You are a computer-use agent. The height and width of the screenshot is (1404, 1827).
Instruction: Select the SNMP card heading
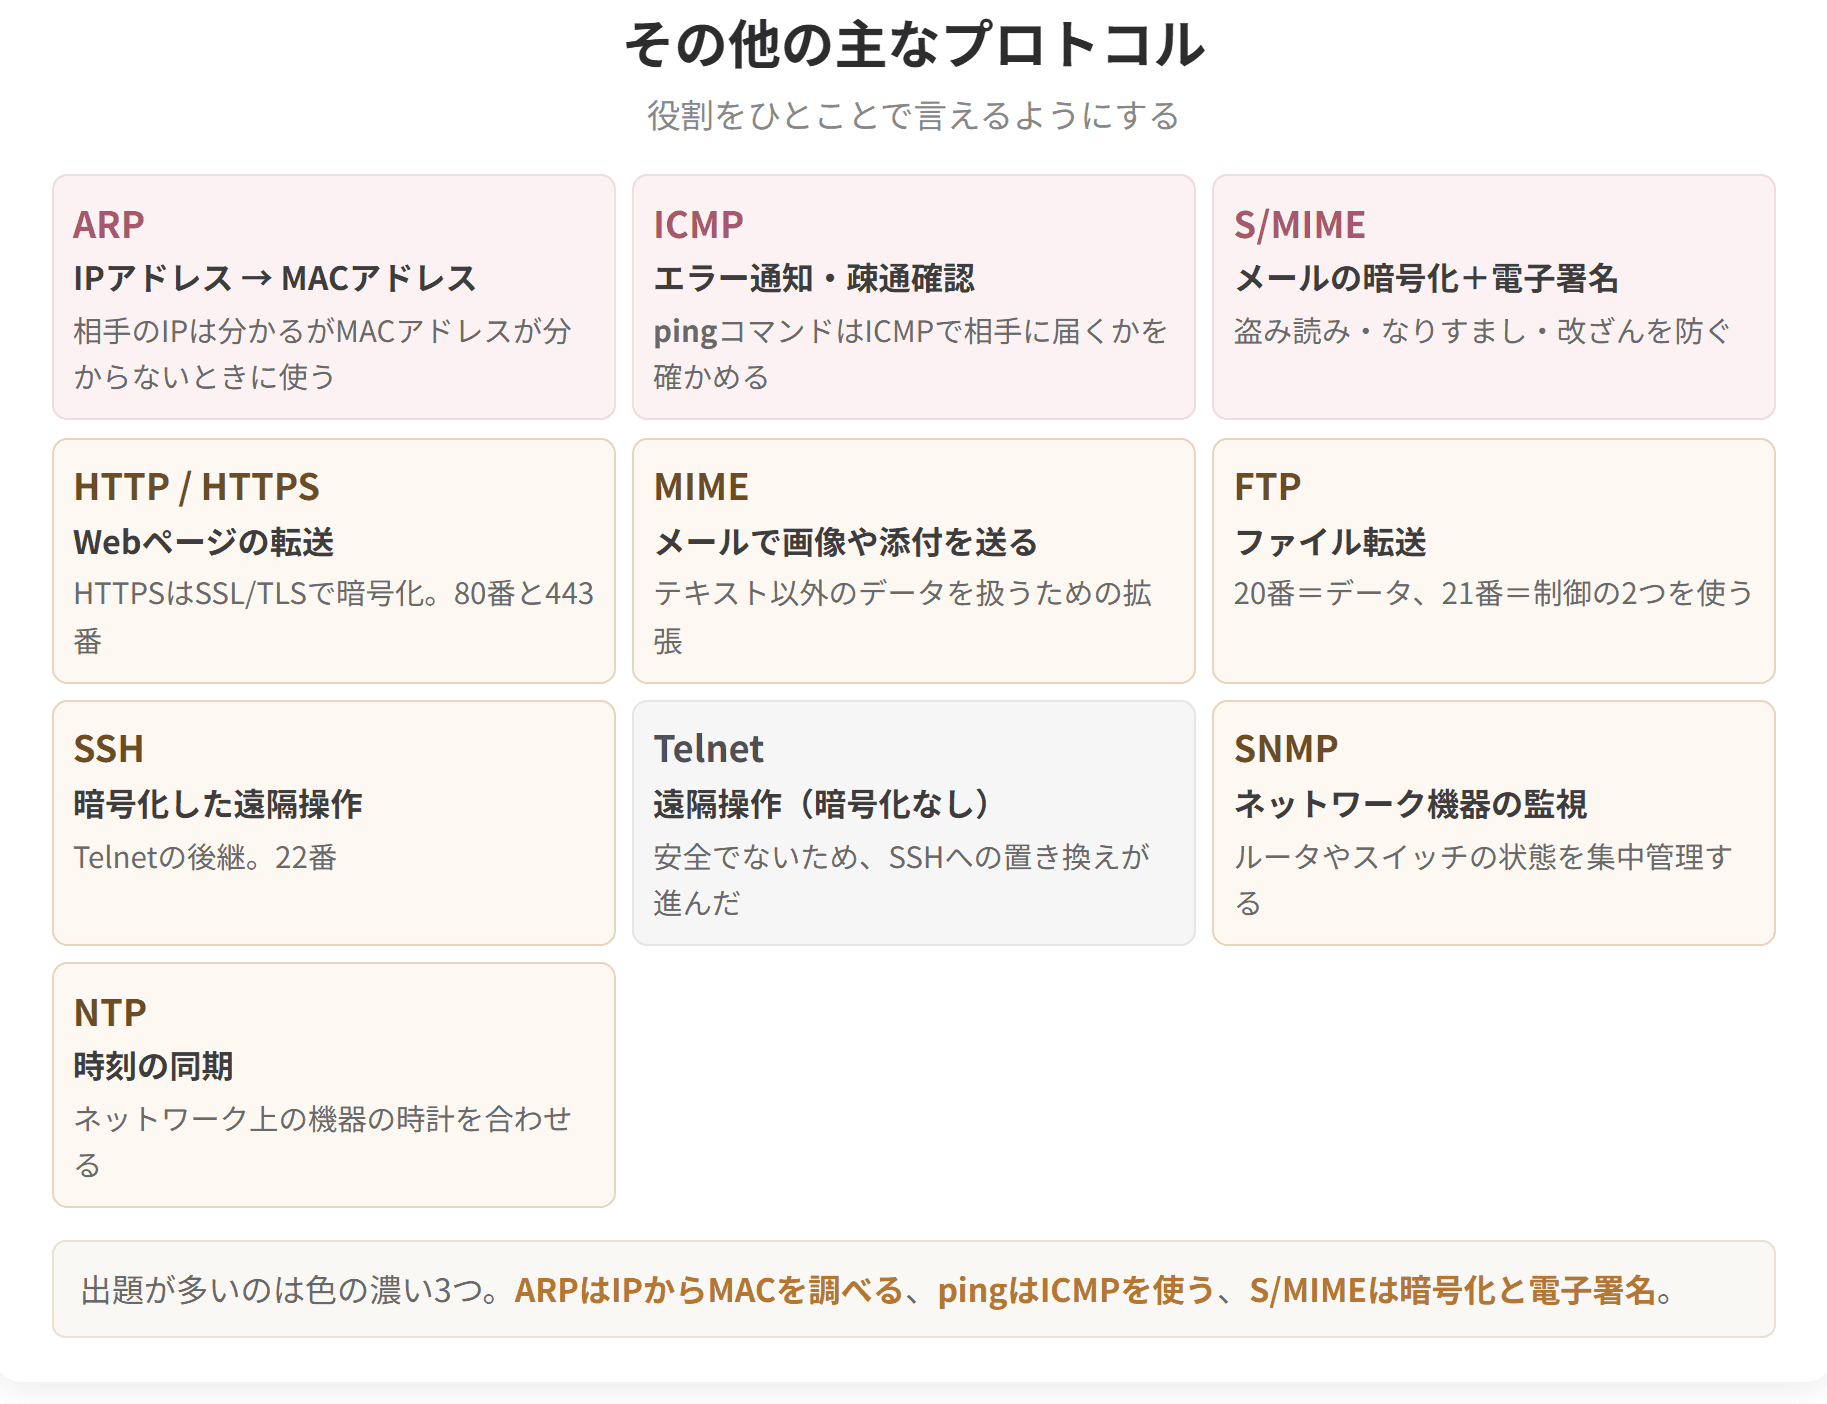[1285, 749]
